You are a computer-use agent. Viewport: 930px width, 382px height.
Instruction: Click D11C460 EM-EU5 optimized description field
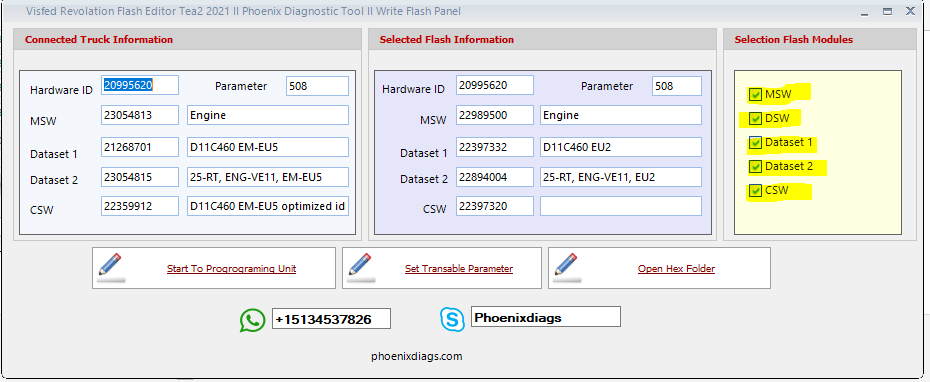(x=267, y=206)
